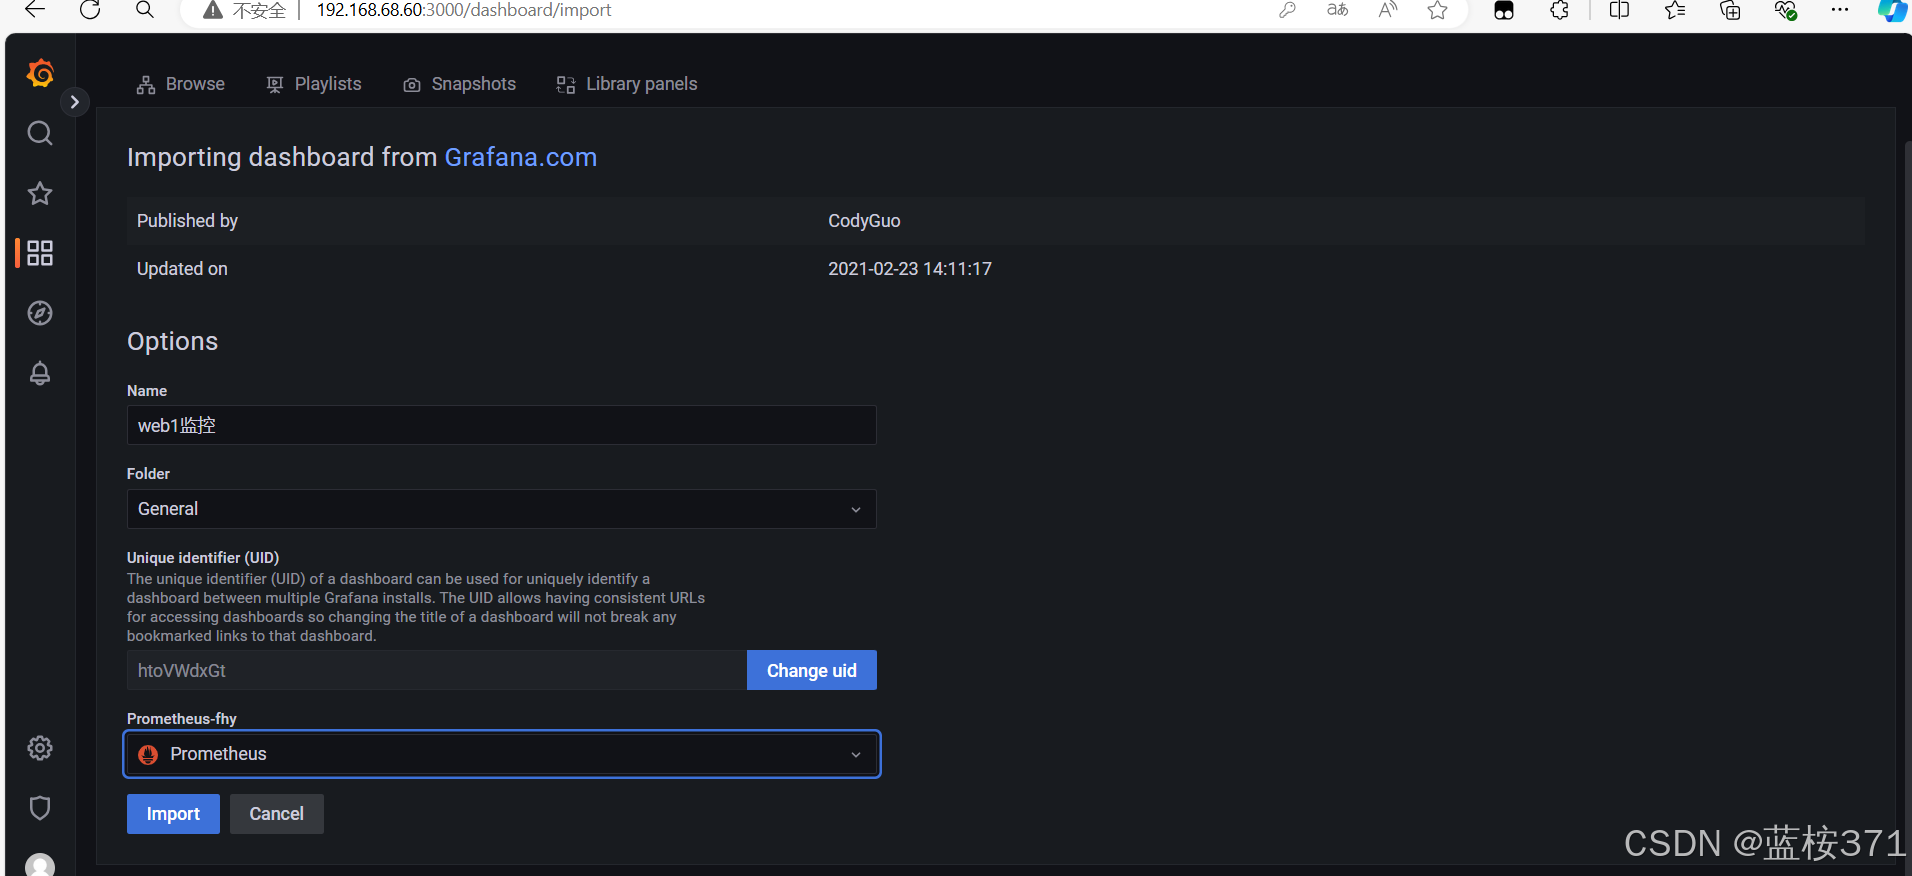This screenshot has width=1912, height=876.
Task: Switch to the Library panels tab
Action: pyautogui.click(x=627, y=84)
